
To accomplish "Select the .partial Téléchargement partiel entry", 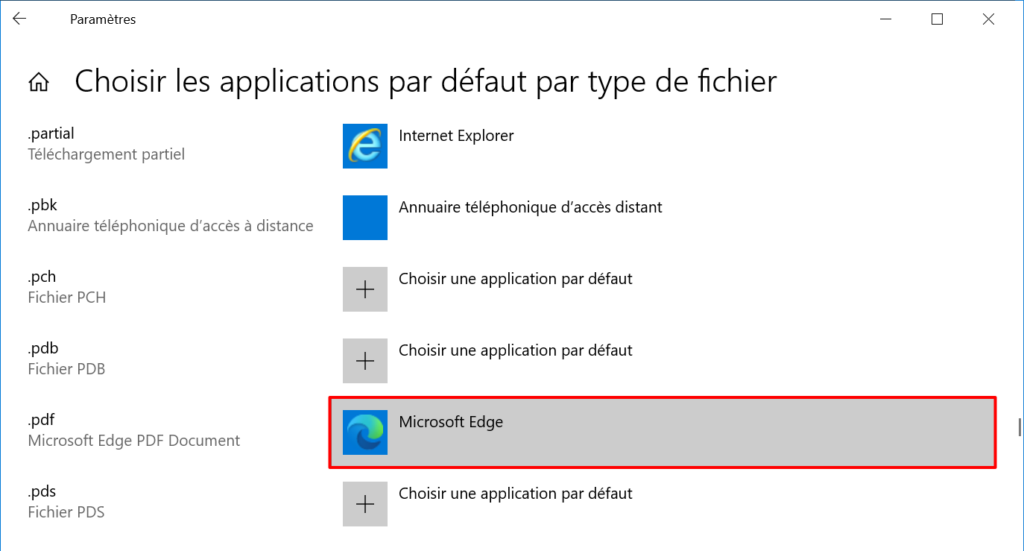I will click(x=106, y=144).
